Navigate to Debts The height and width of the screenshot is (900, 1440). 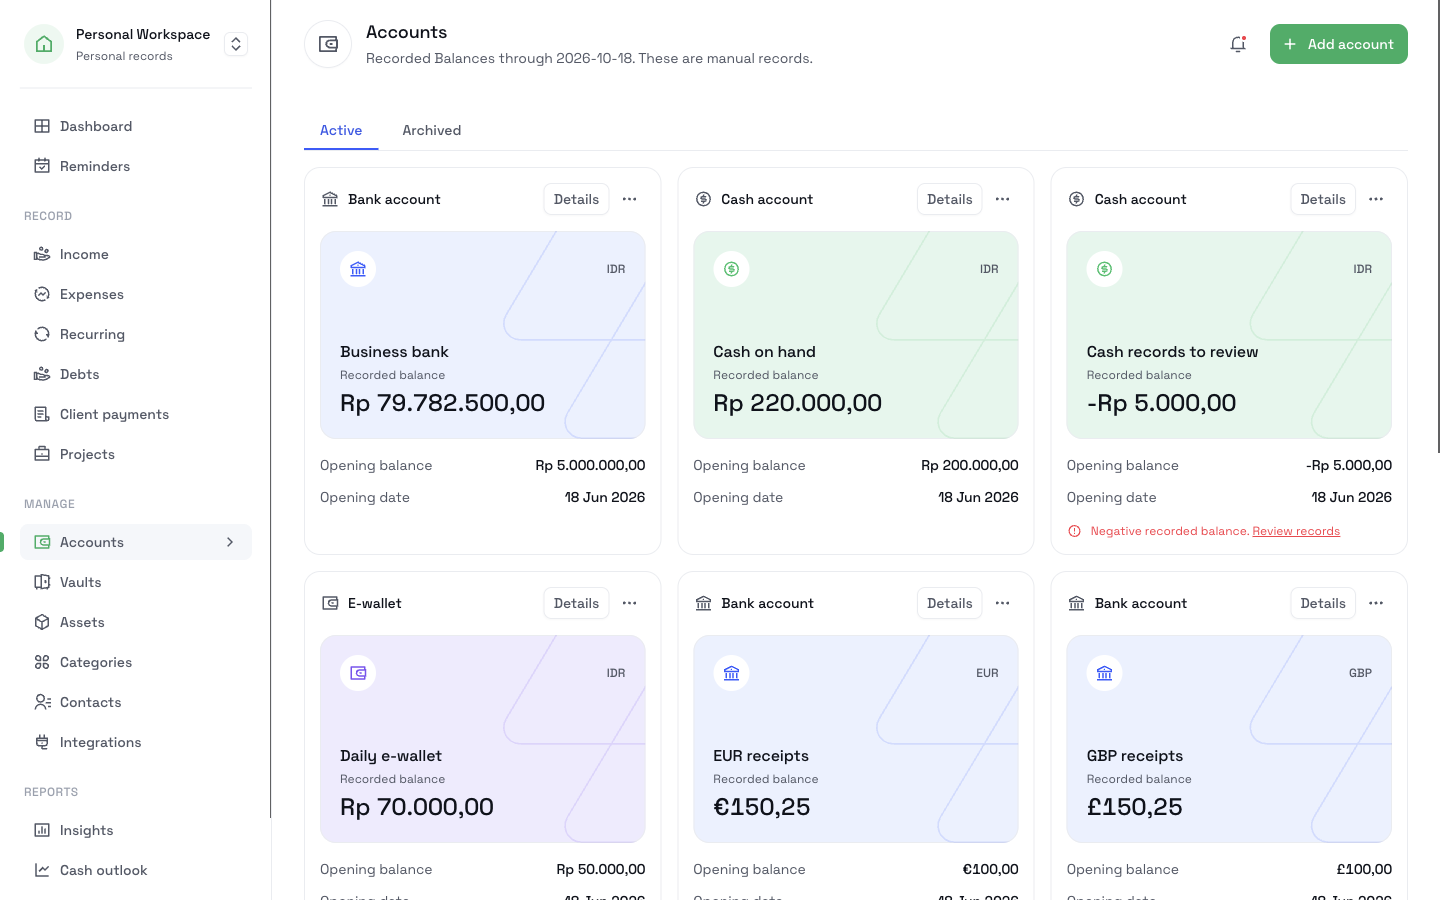136,374
